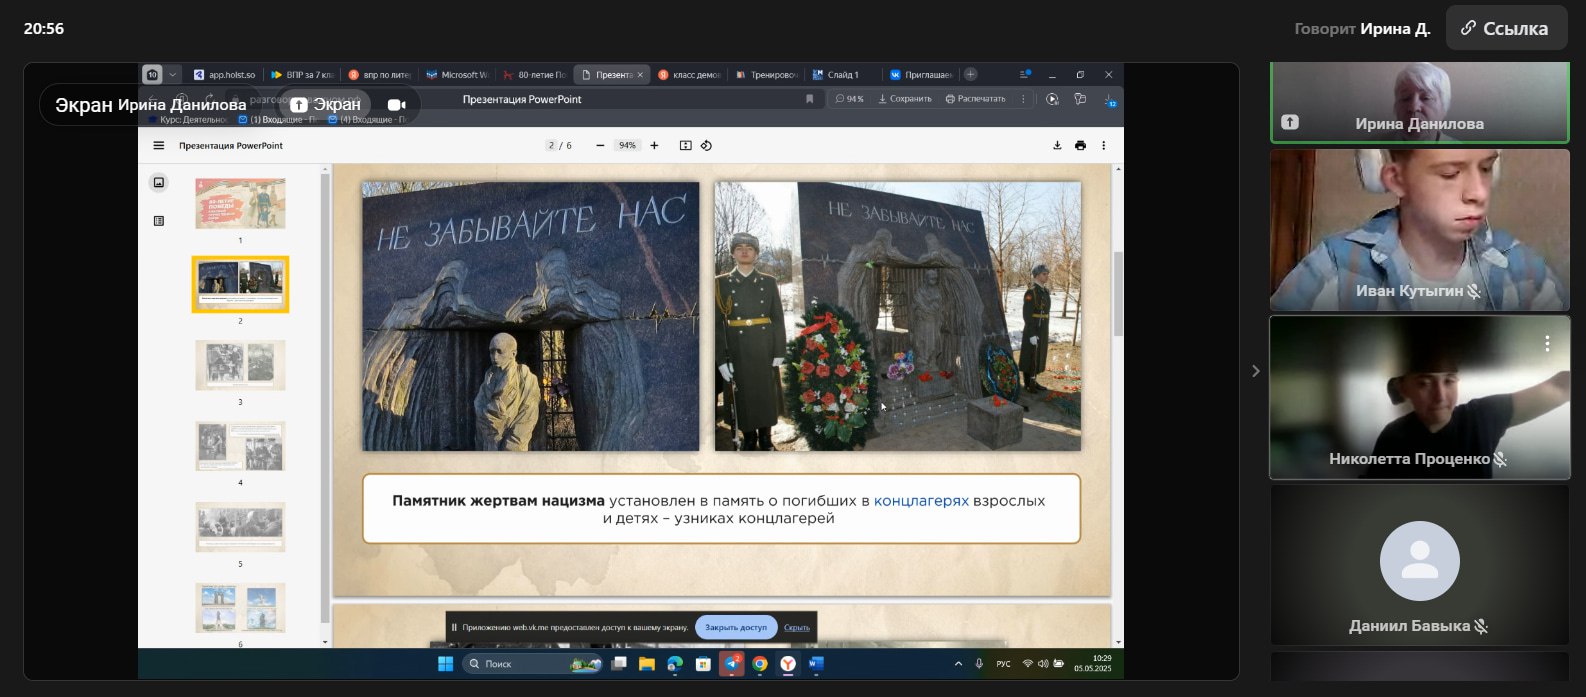Switch to the Приглашаем VK tab
This screenshot has height=697, width=1586.
(921, 75)
